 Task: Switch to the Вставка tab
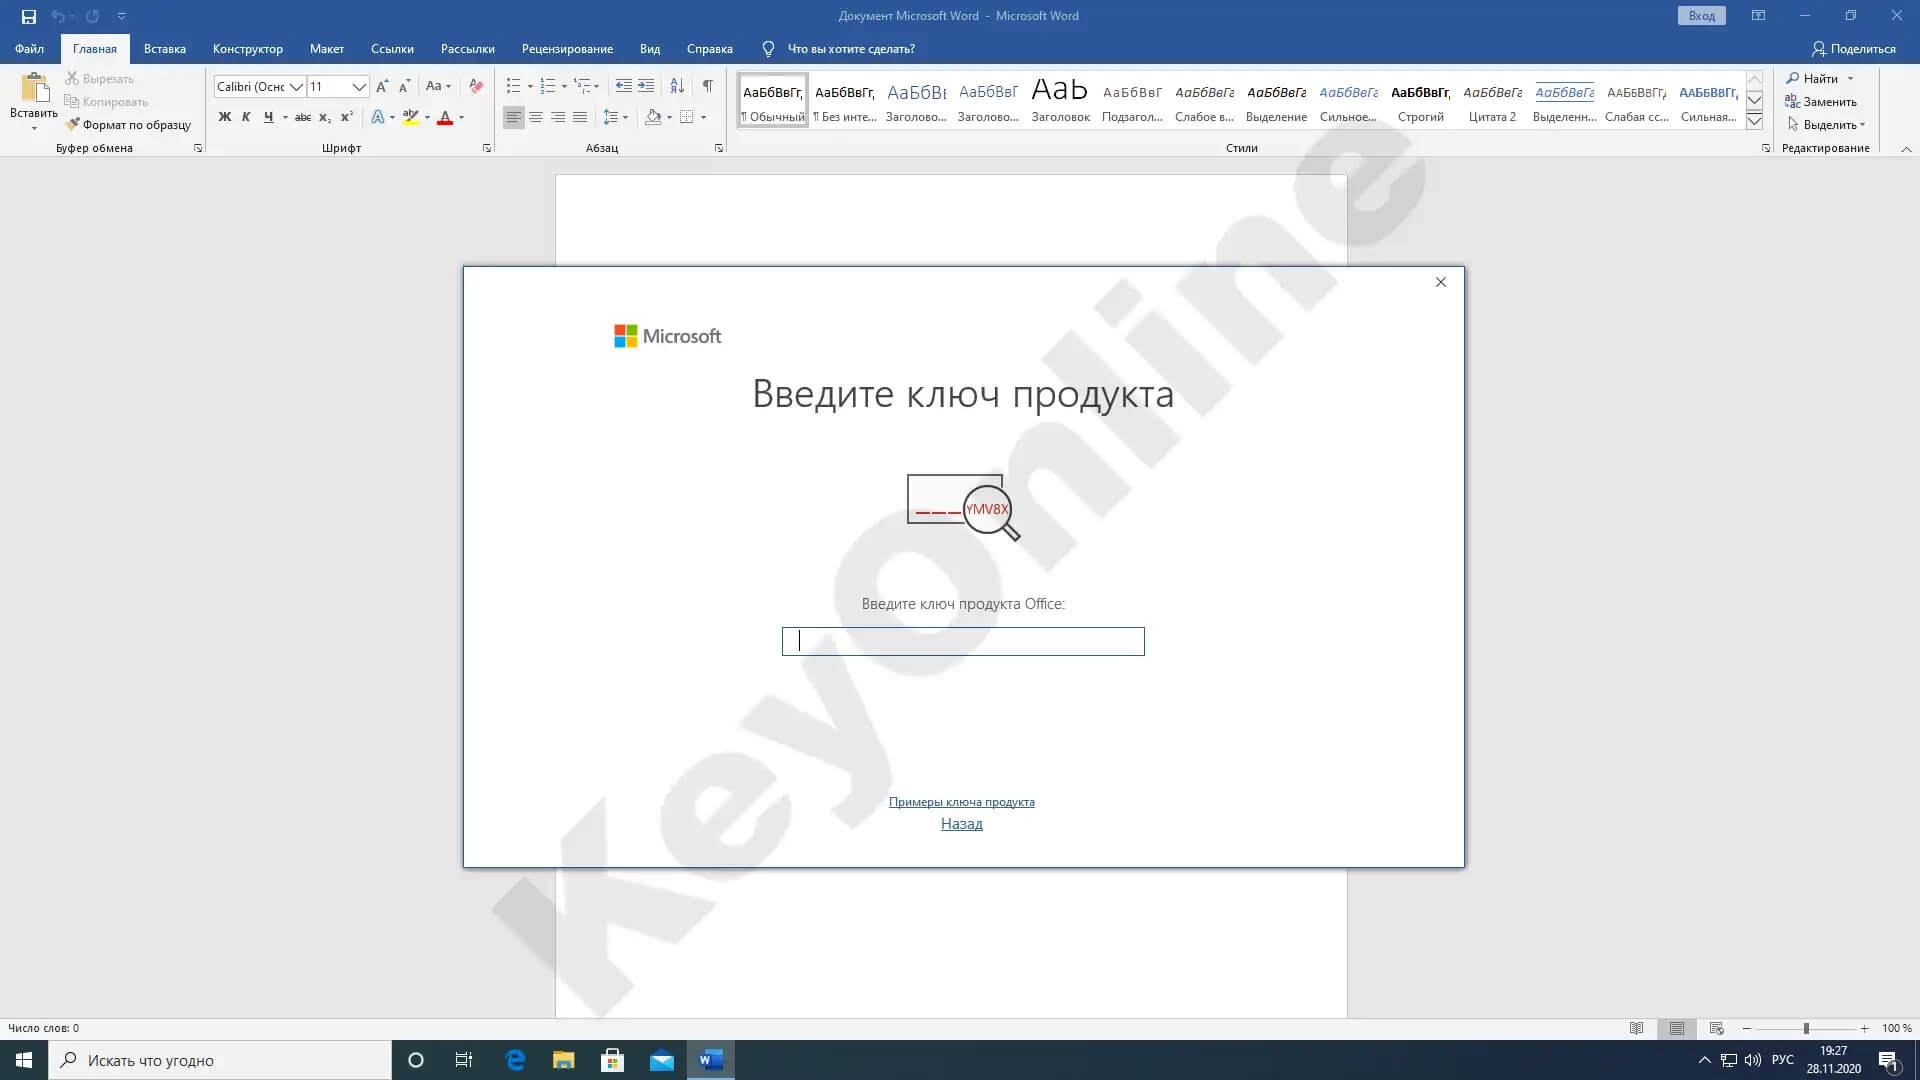(x=165, y=49)
